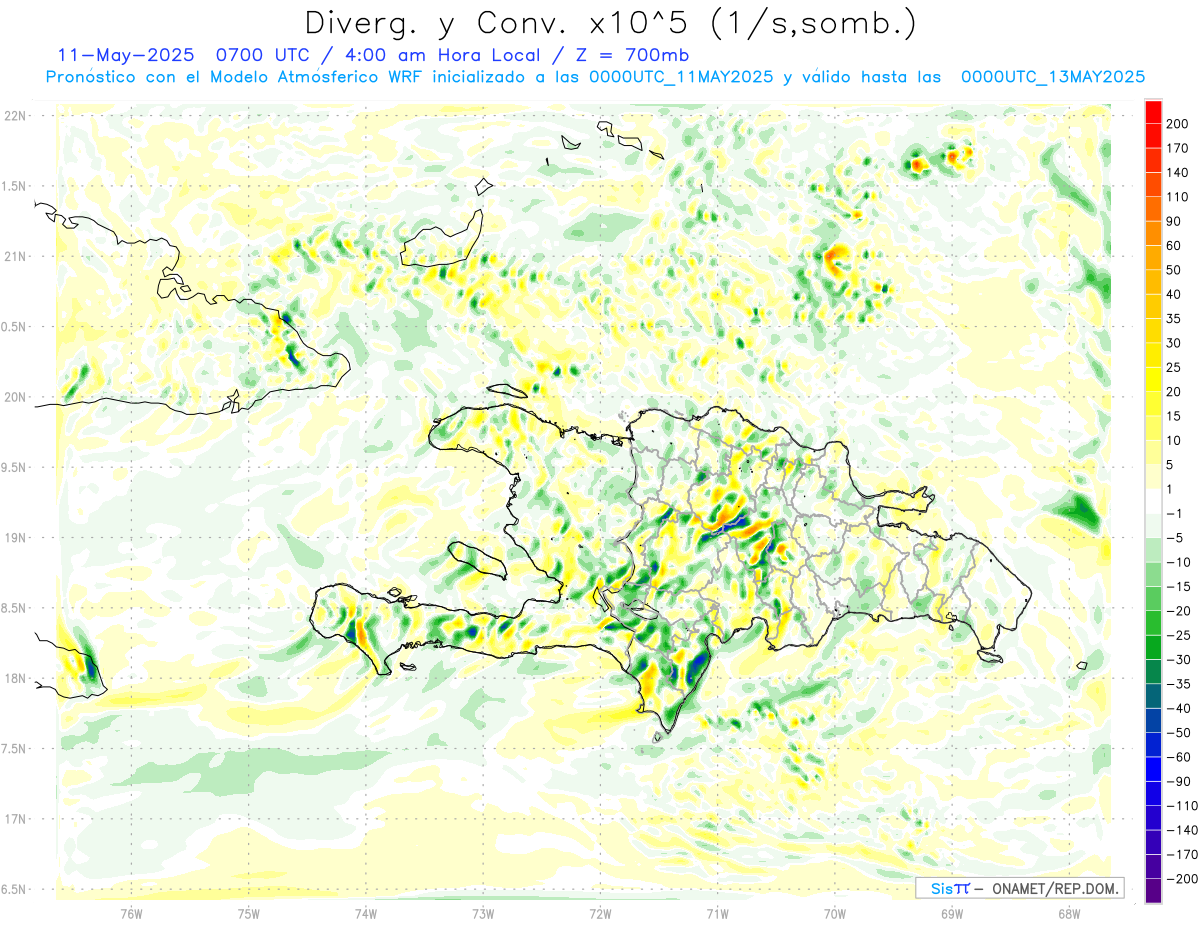The image size is (1200, 927).
Task: Click the latitude label '7.5N'
Action: click(x=15, y=749)
